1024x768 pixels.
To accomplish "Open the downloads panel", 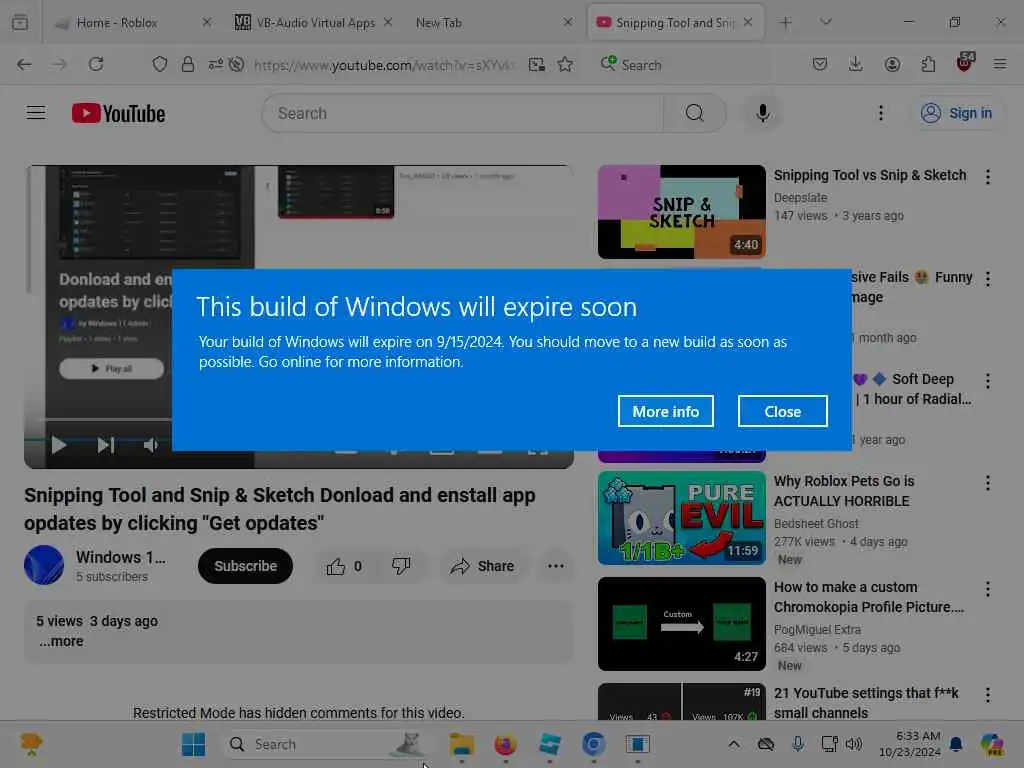I will pyautogui.click(x=856, y=64).
